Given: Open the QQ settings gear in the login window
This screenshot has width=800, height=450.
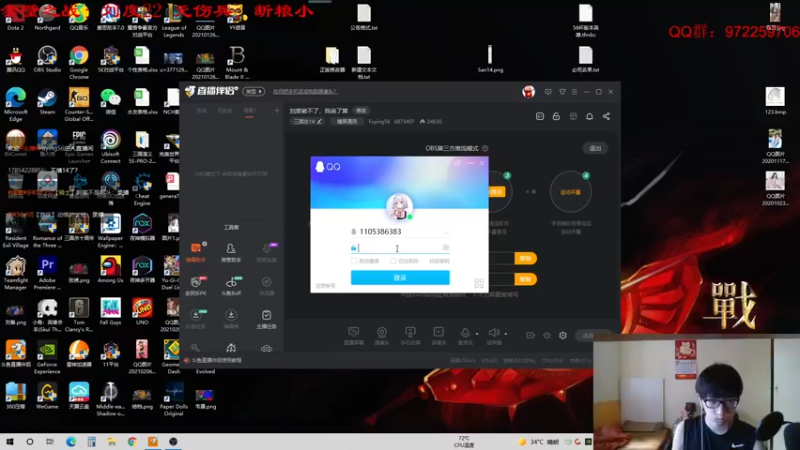Looking at the screenshot, I should pyautogui.click(x=457, y=163).
